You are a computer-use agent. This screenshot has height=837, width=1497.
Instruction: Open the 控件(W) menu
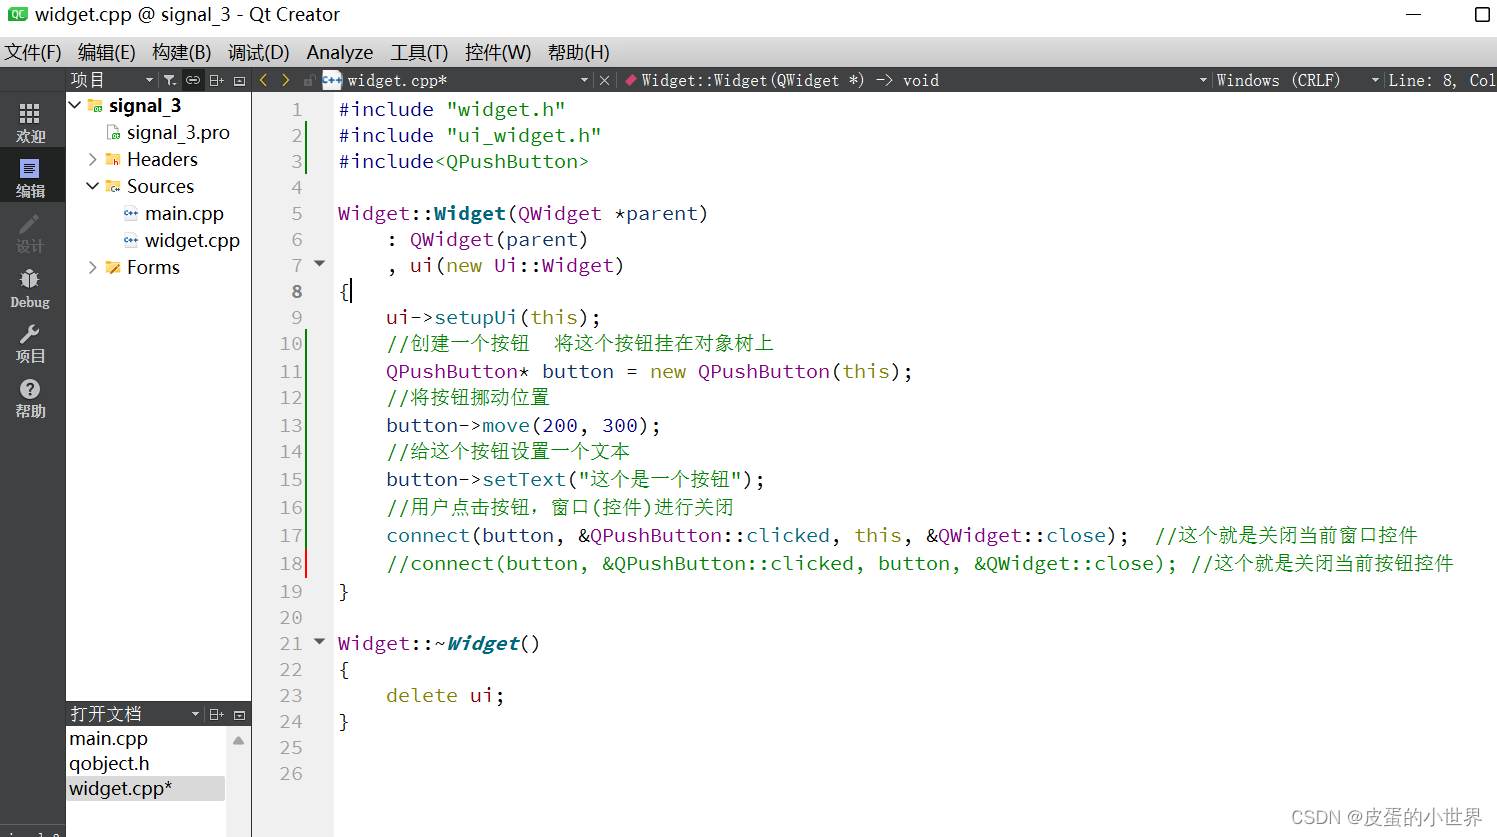tap(498, 52)
